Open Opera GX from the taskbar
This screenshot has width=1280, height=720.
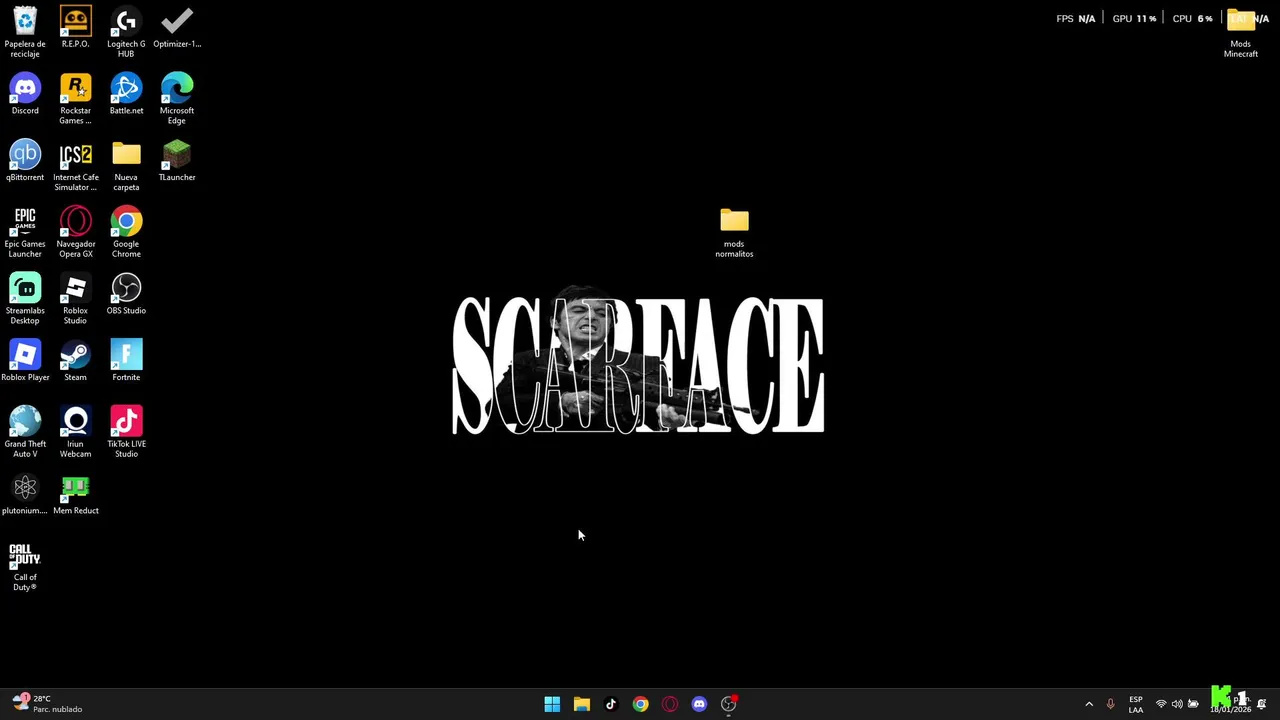click(x=670, y=704)
